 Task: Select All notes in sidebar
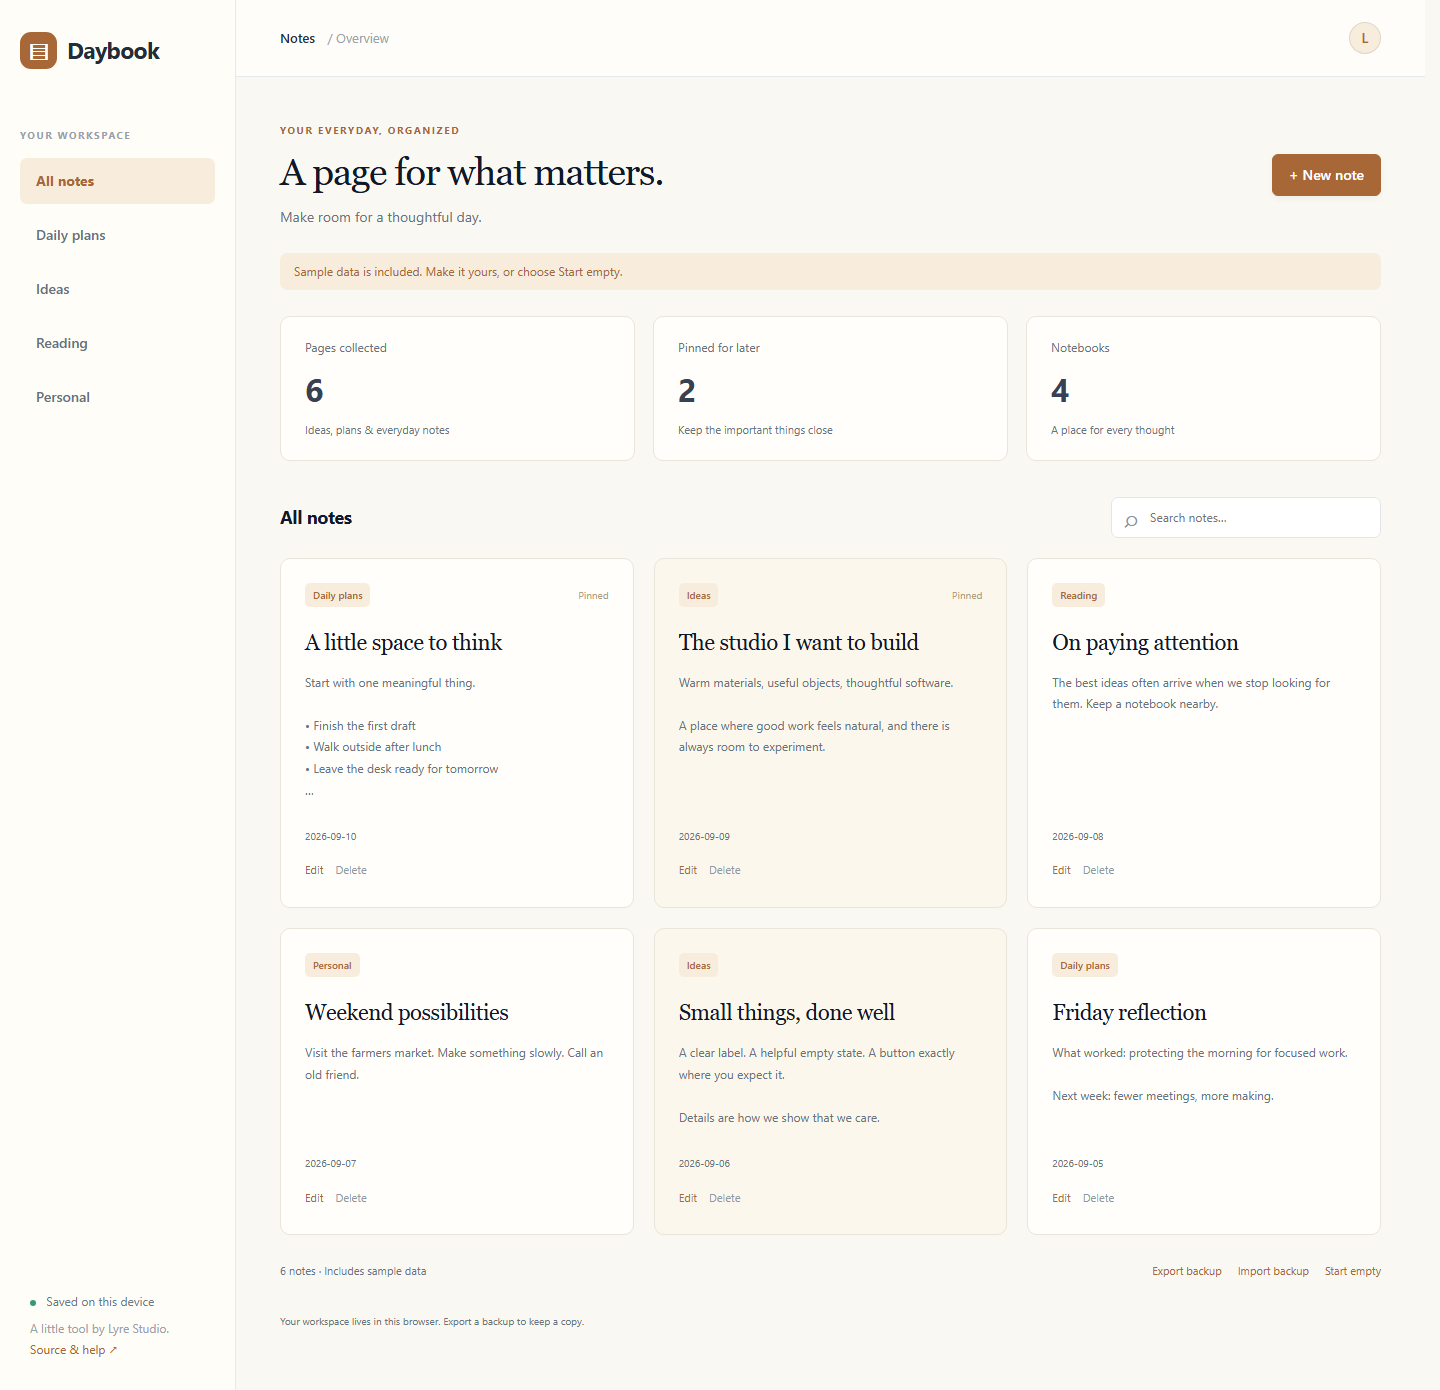coord(117,181)
